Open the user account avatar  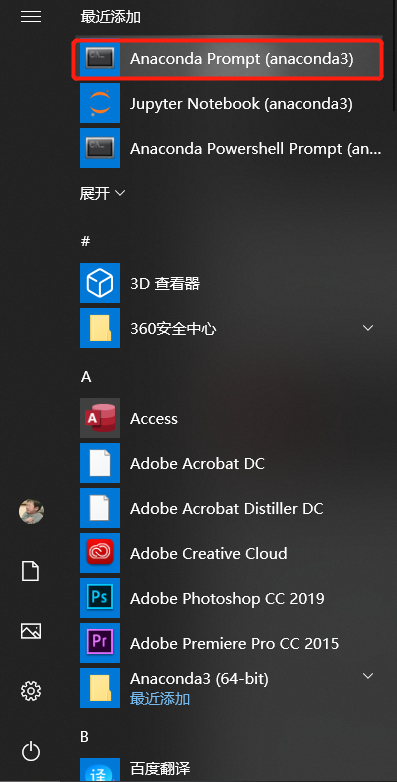coord(31,511)
